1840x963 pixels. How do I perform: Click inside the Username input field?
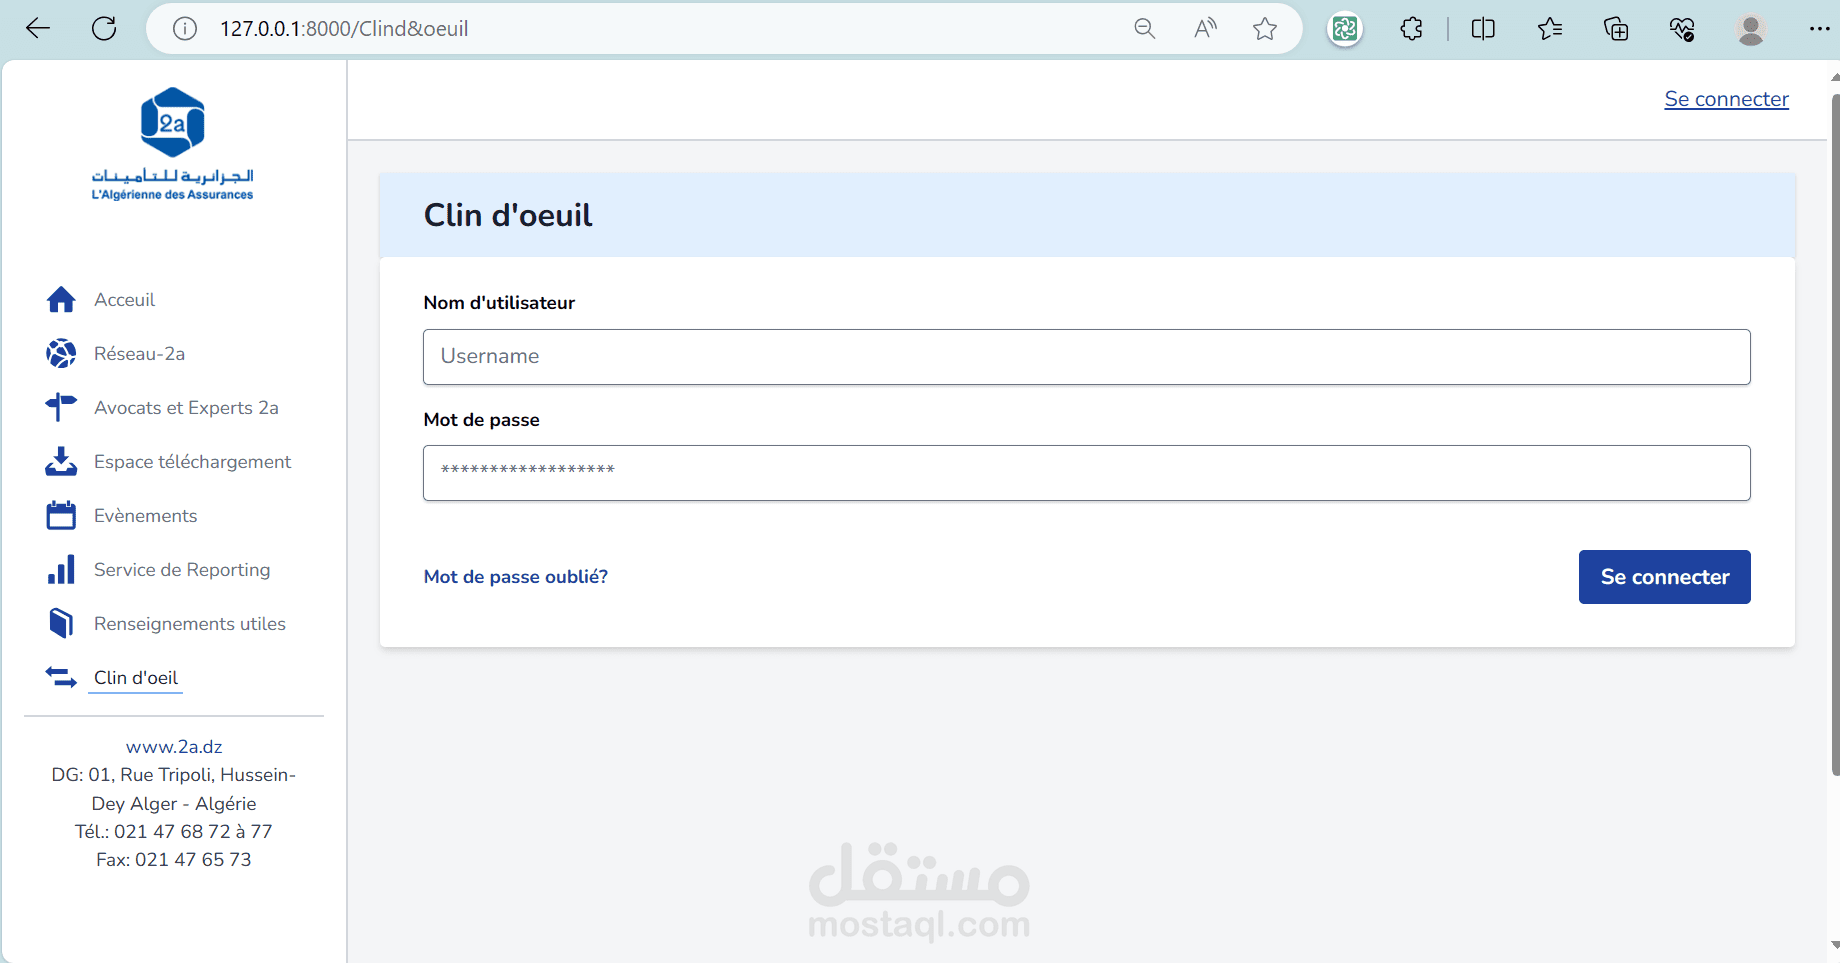[1086, 357]
